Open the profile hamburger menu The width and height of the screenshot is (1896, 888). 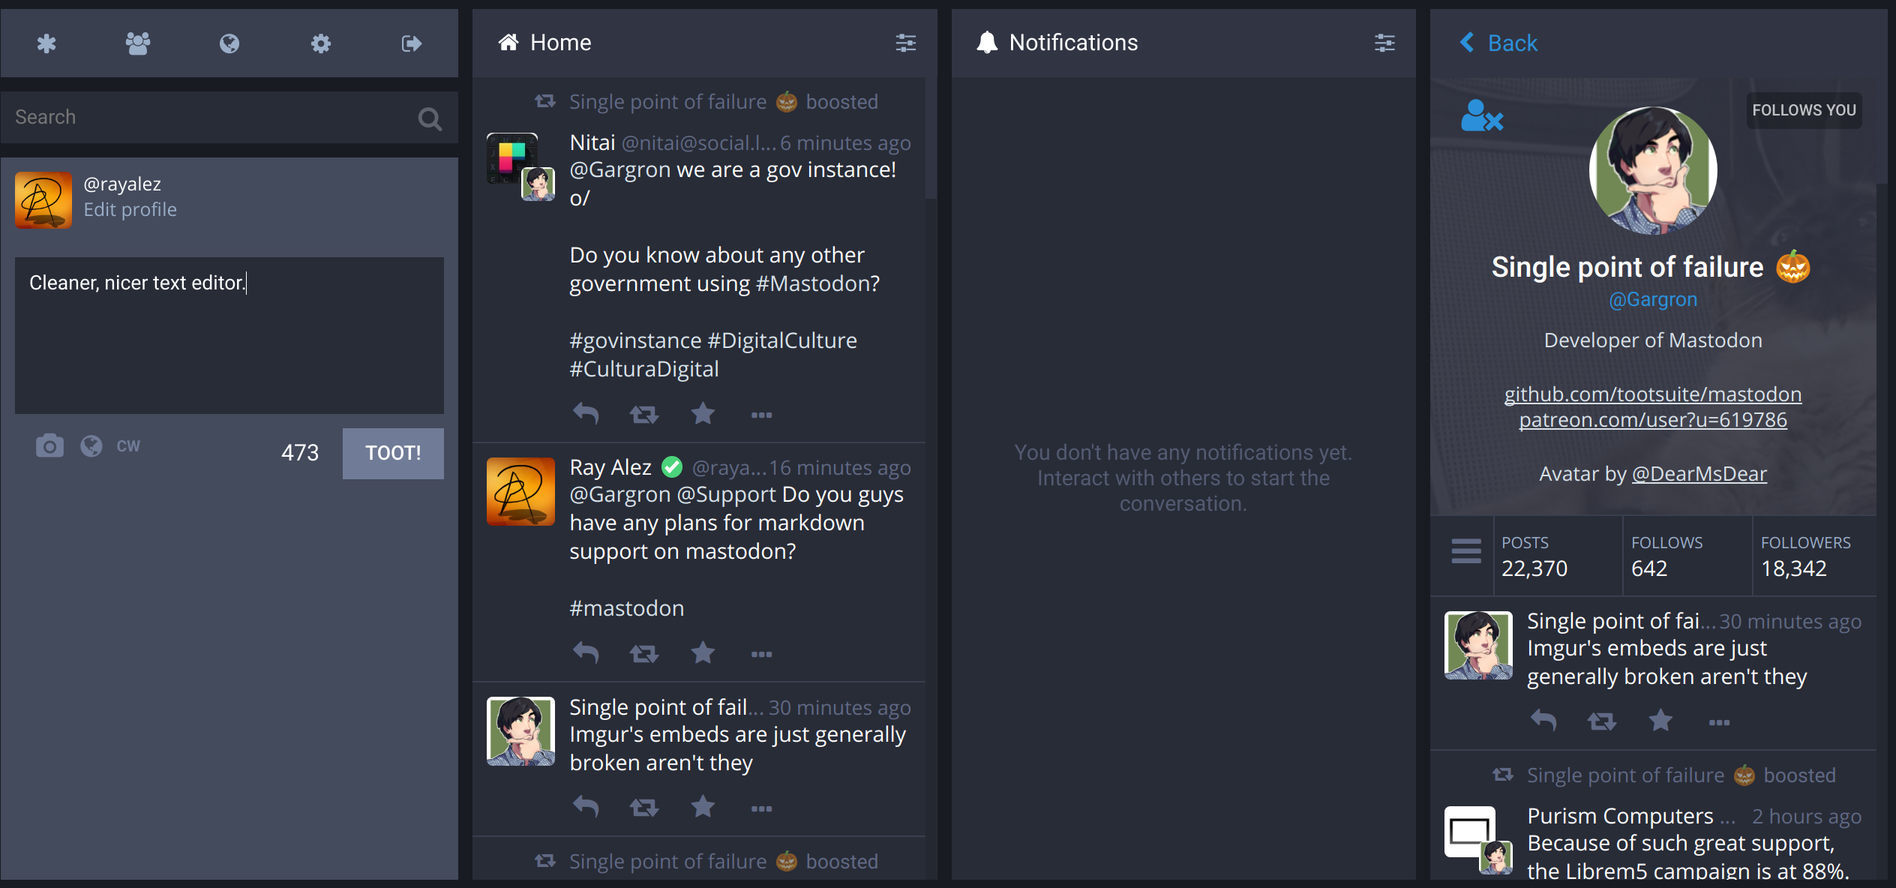(x=1466, y=551)
